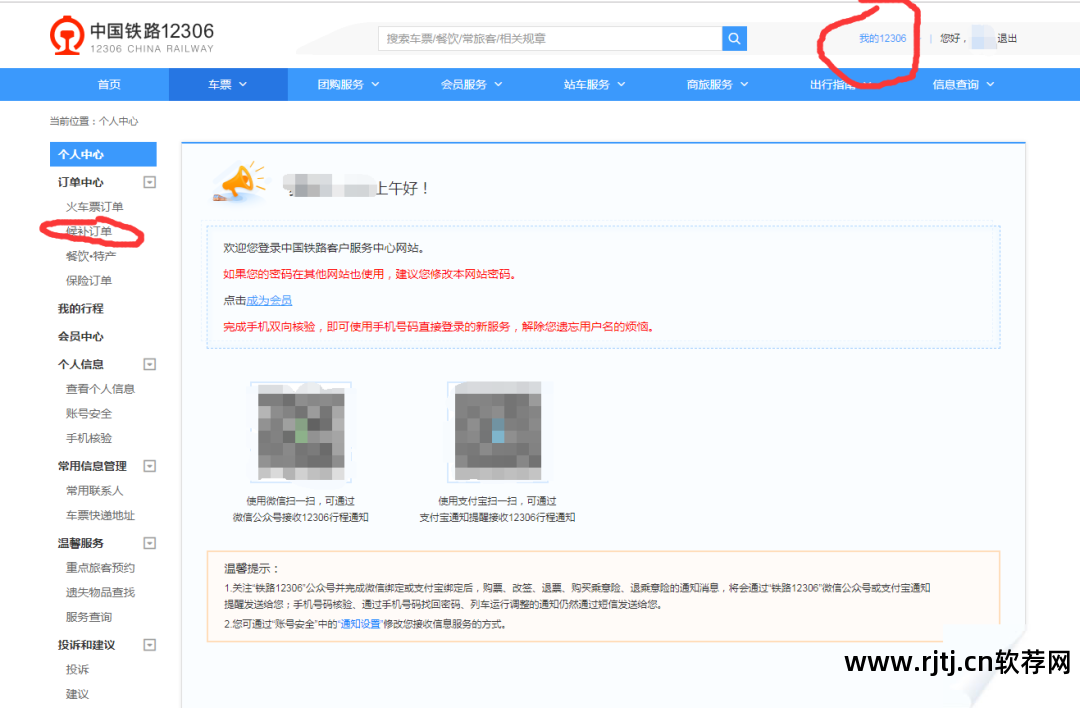This screenshot has width=1080, height=708.
Task: Select 会员服务 in the navigation bar
Action: [x=470, y=85]
